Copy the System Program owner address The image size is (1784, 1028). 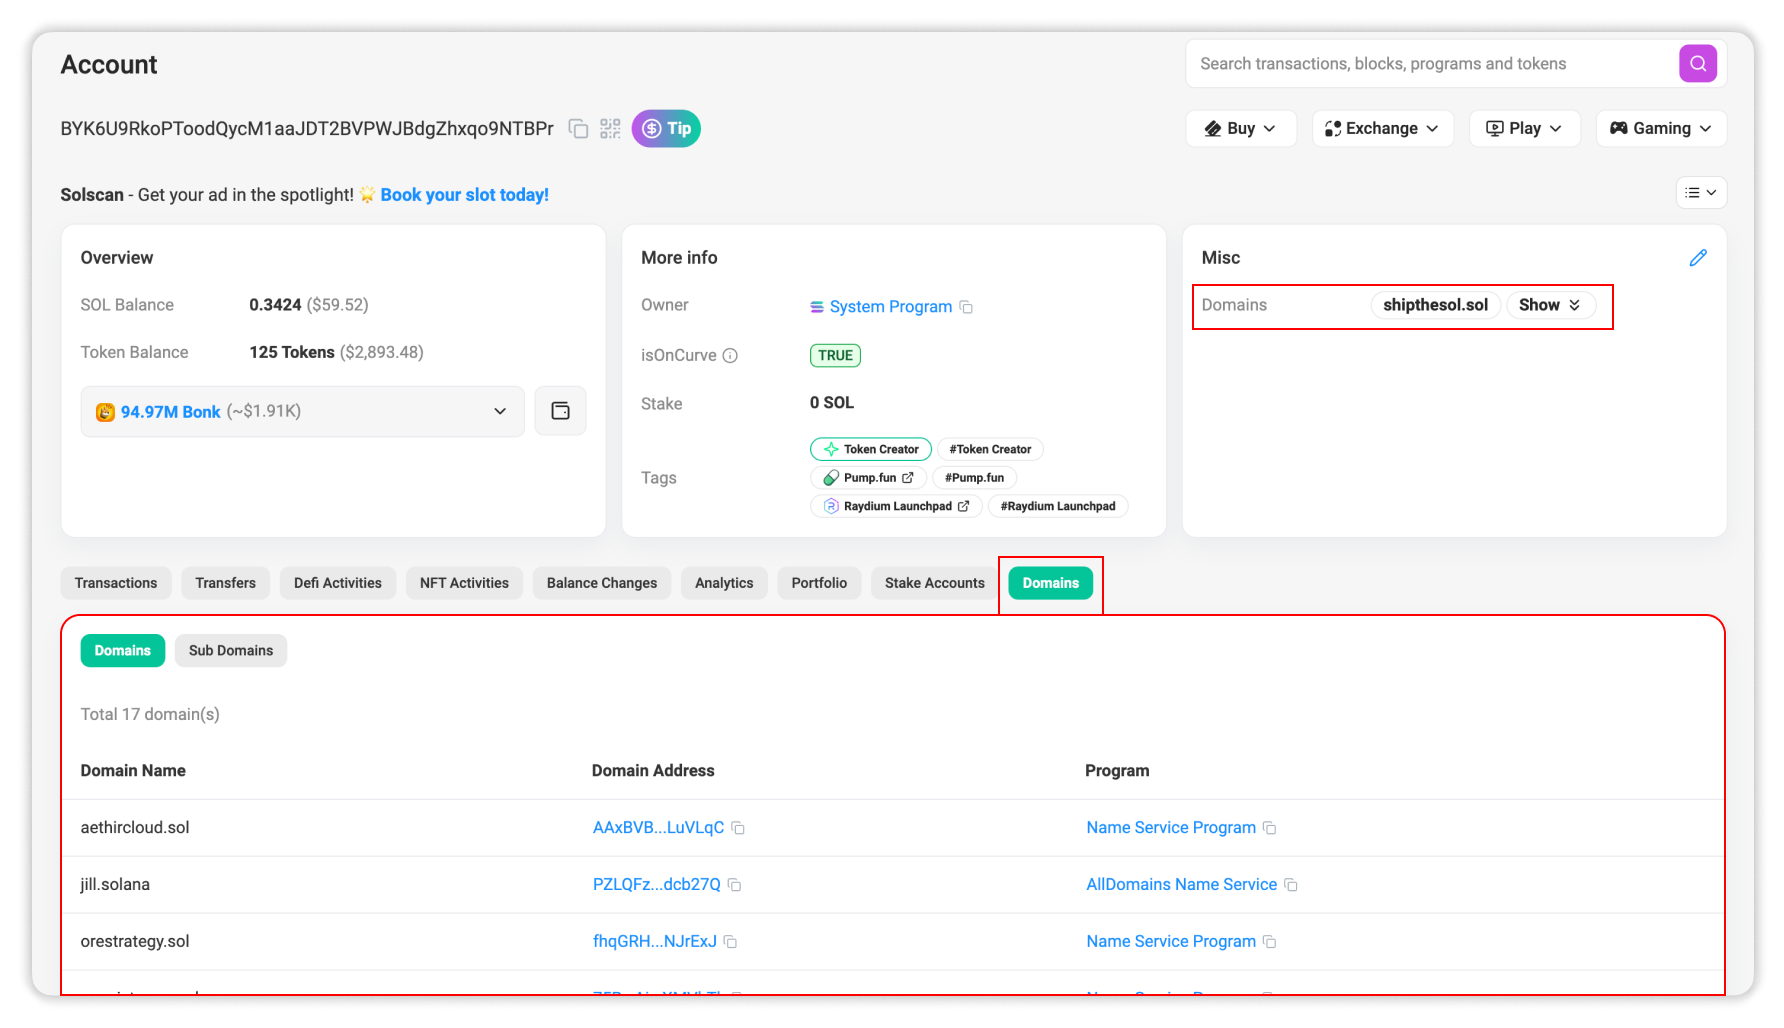[966, 307]
